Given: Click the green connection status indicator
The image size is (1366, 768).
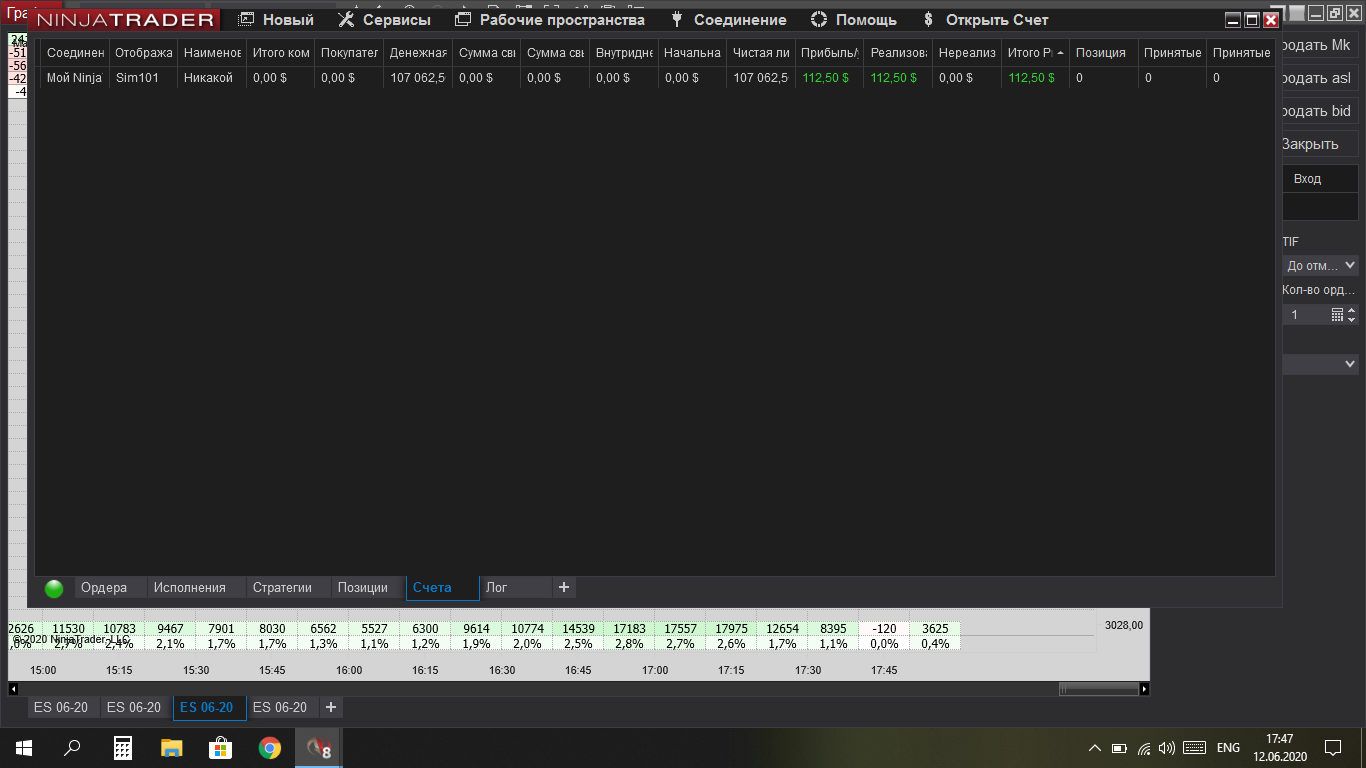Looking at the screenshot, I should 54,588.
